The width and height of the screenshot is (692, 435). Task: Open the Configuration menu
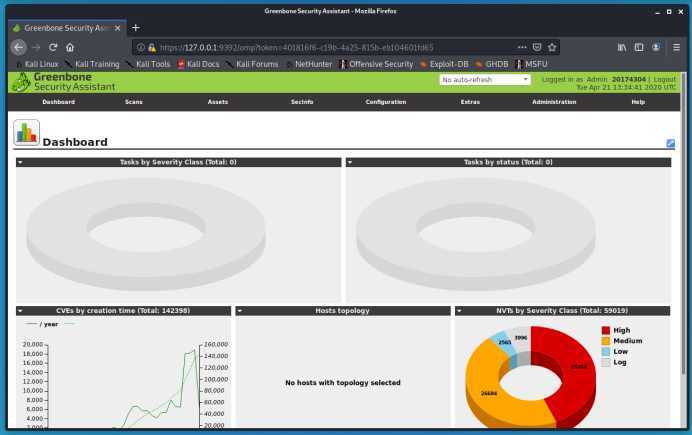click(386, 102)
